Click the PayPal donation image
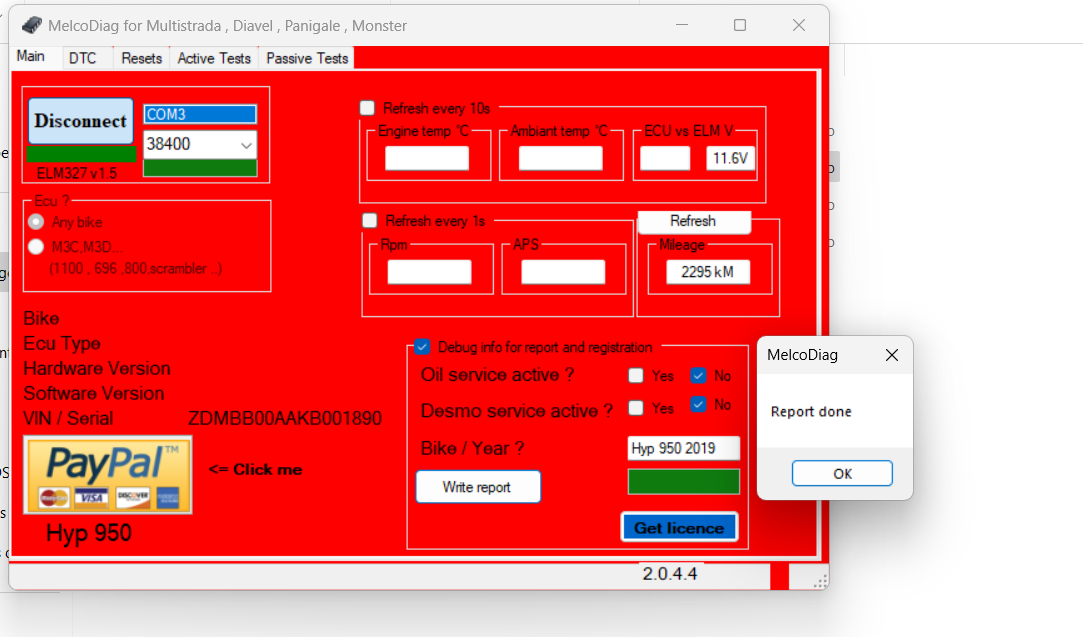Viewport: 1083px width, 637px height. pos(108,475)
